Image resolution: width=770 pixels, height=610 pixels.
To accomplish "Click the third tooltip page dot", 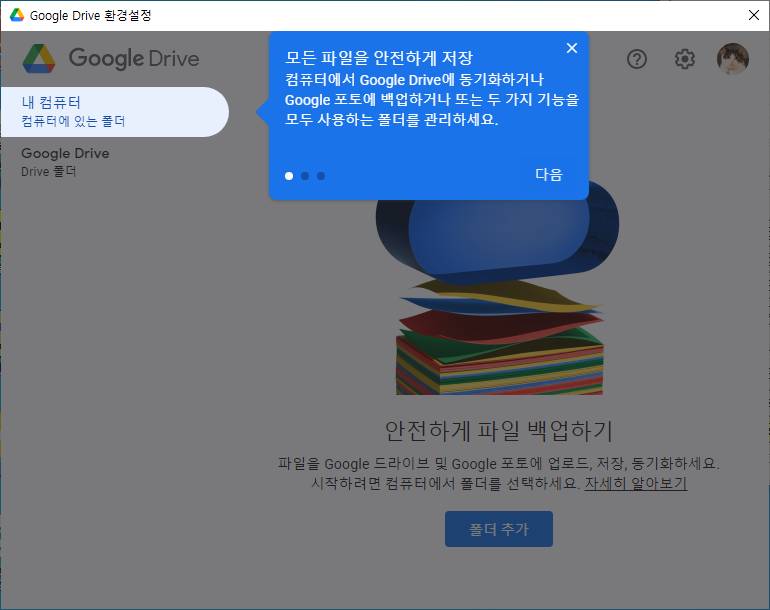I will (321, 176).
